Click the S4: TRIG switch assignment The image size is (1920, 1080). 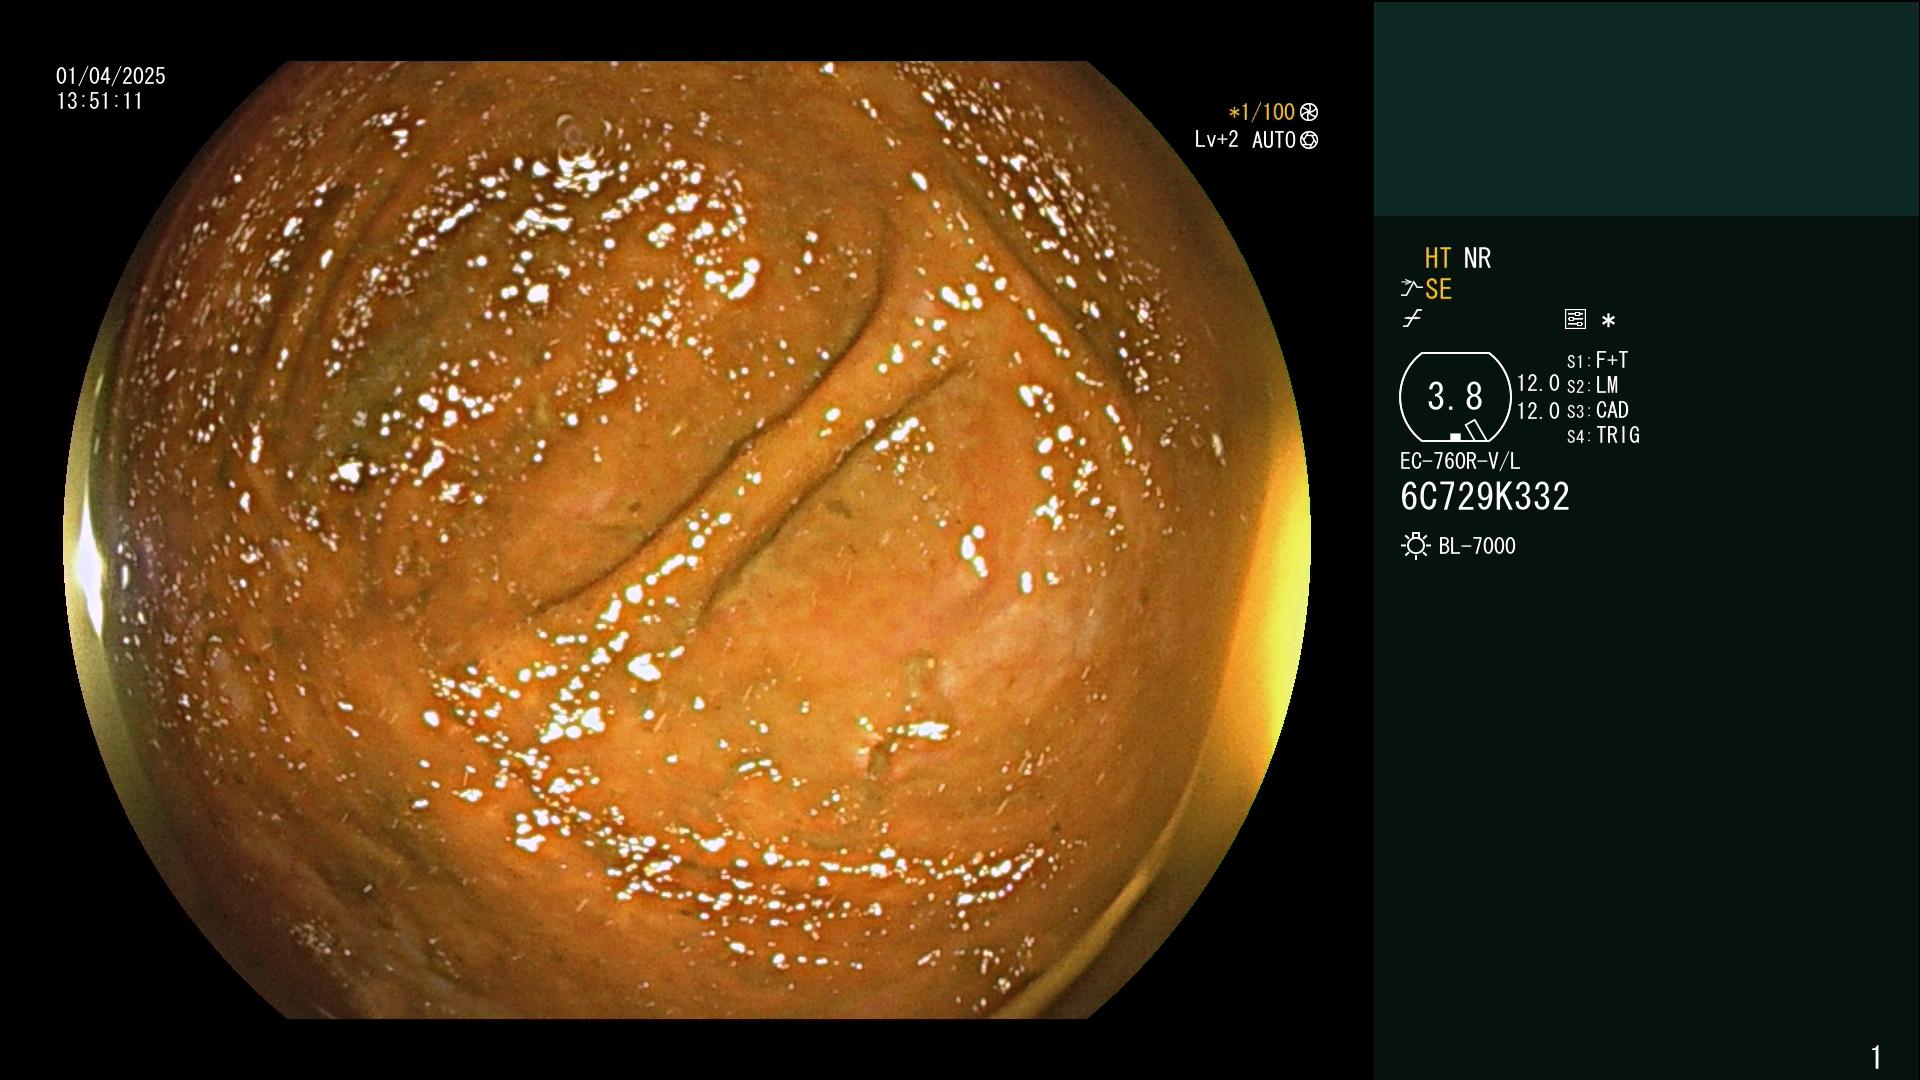click(1603, 435)
